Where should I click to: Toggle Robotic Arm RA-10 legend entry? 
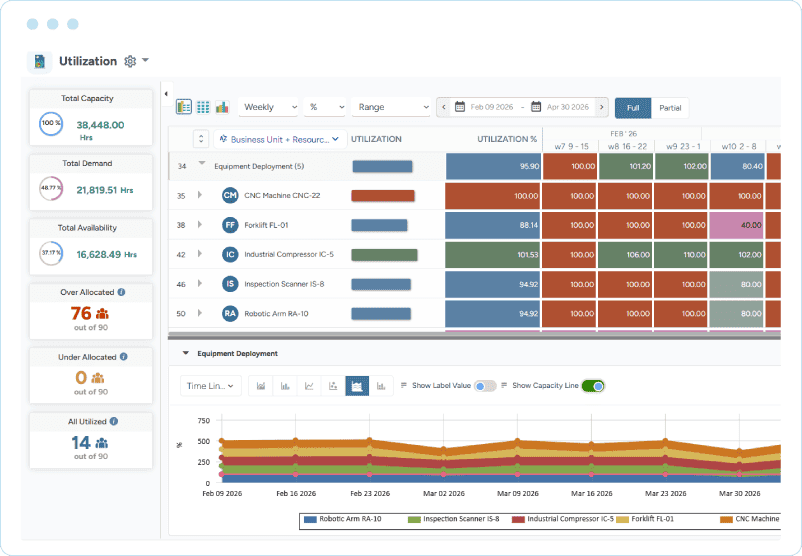[x=343, y=519]
